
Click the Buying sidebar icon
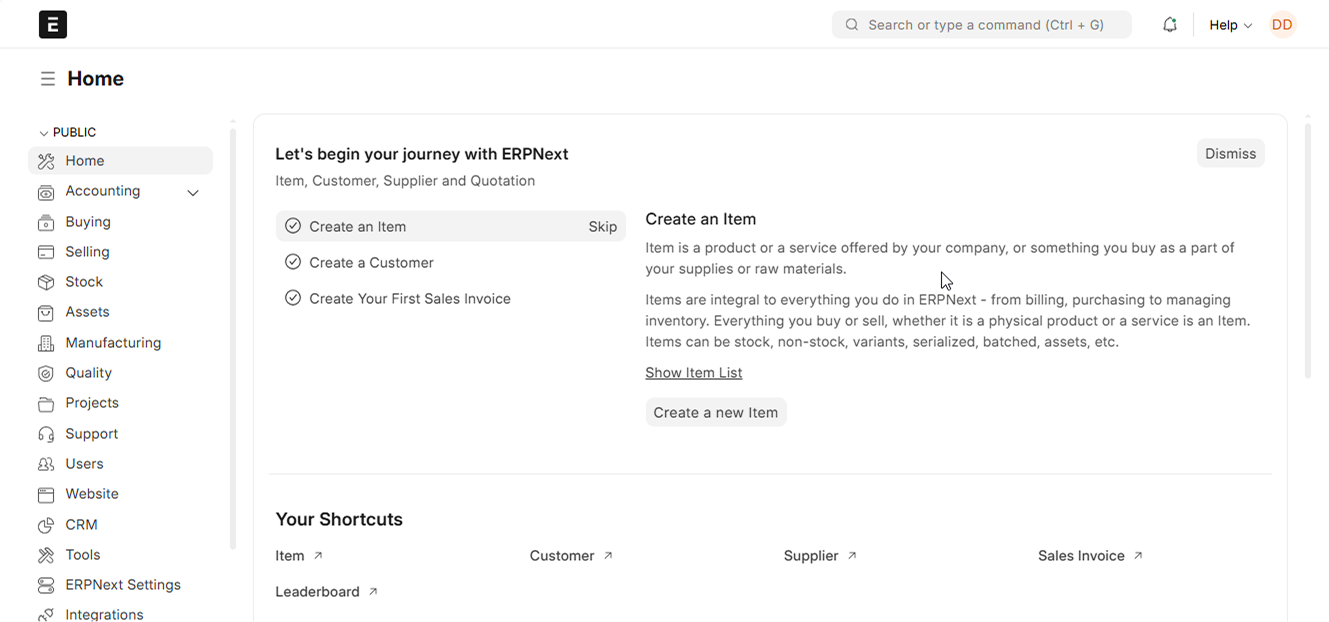[x=46, y=222]
